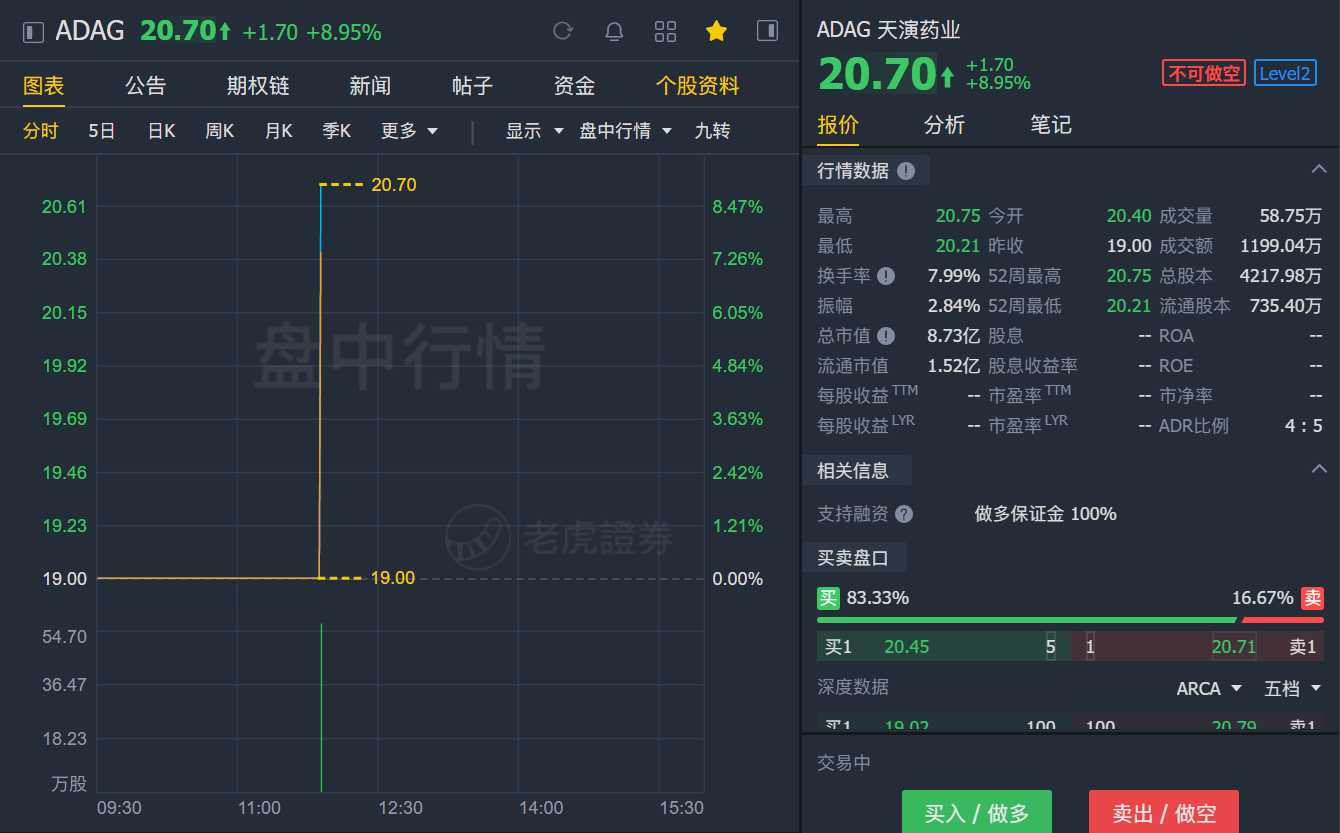1340x833 pixels.
Task: Show info about 行情数据
Action: coord(906,171)
